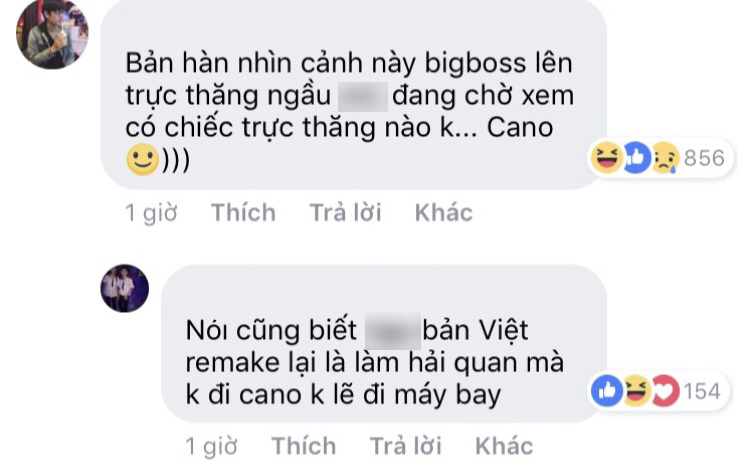Image resolution: width=750 pixels, height=462 pixels.
Task: Click Trả lời under the bigboss comment
Action: pyautogui.click(x=345, y=212)
